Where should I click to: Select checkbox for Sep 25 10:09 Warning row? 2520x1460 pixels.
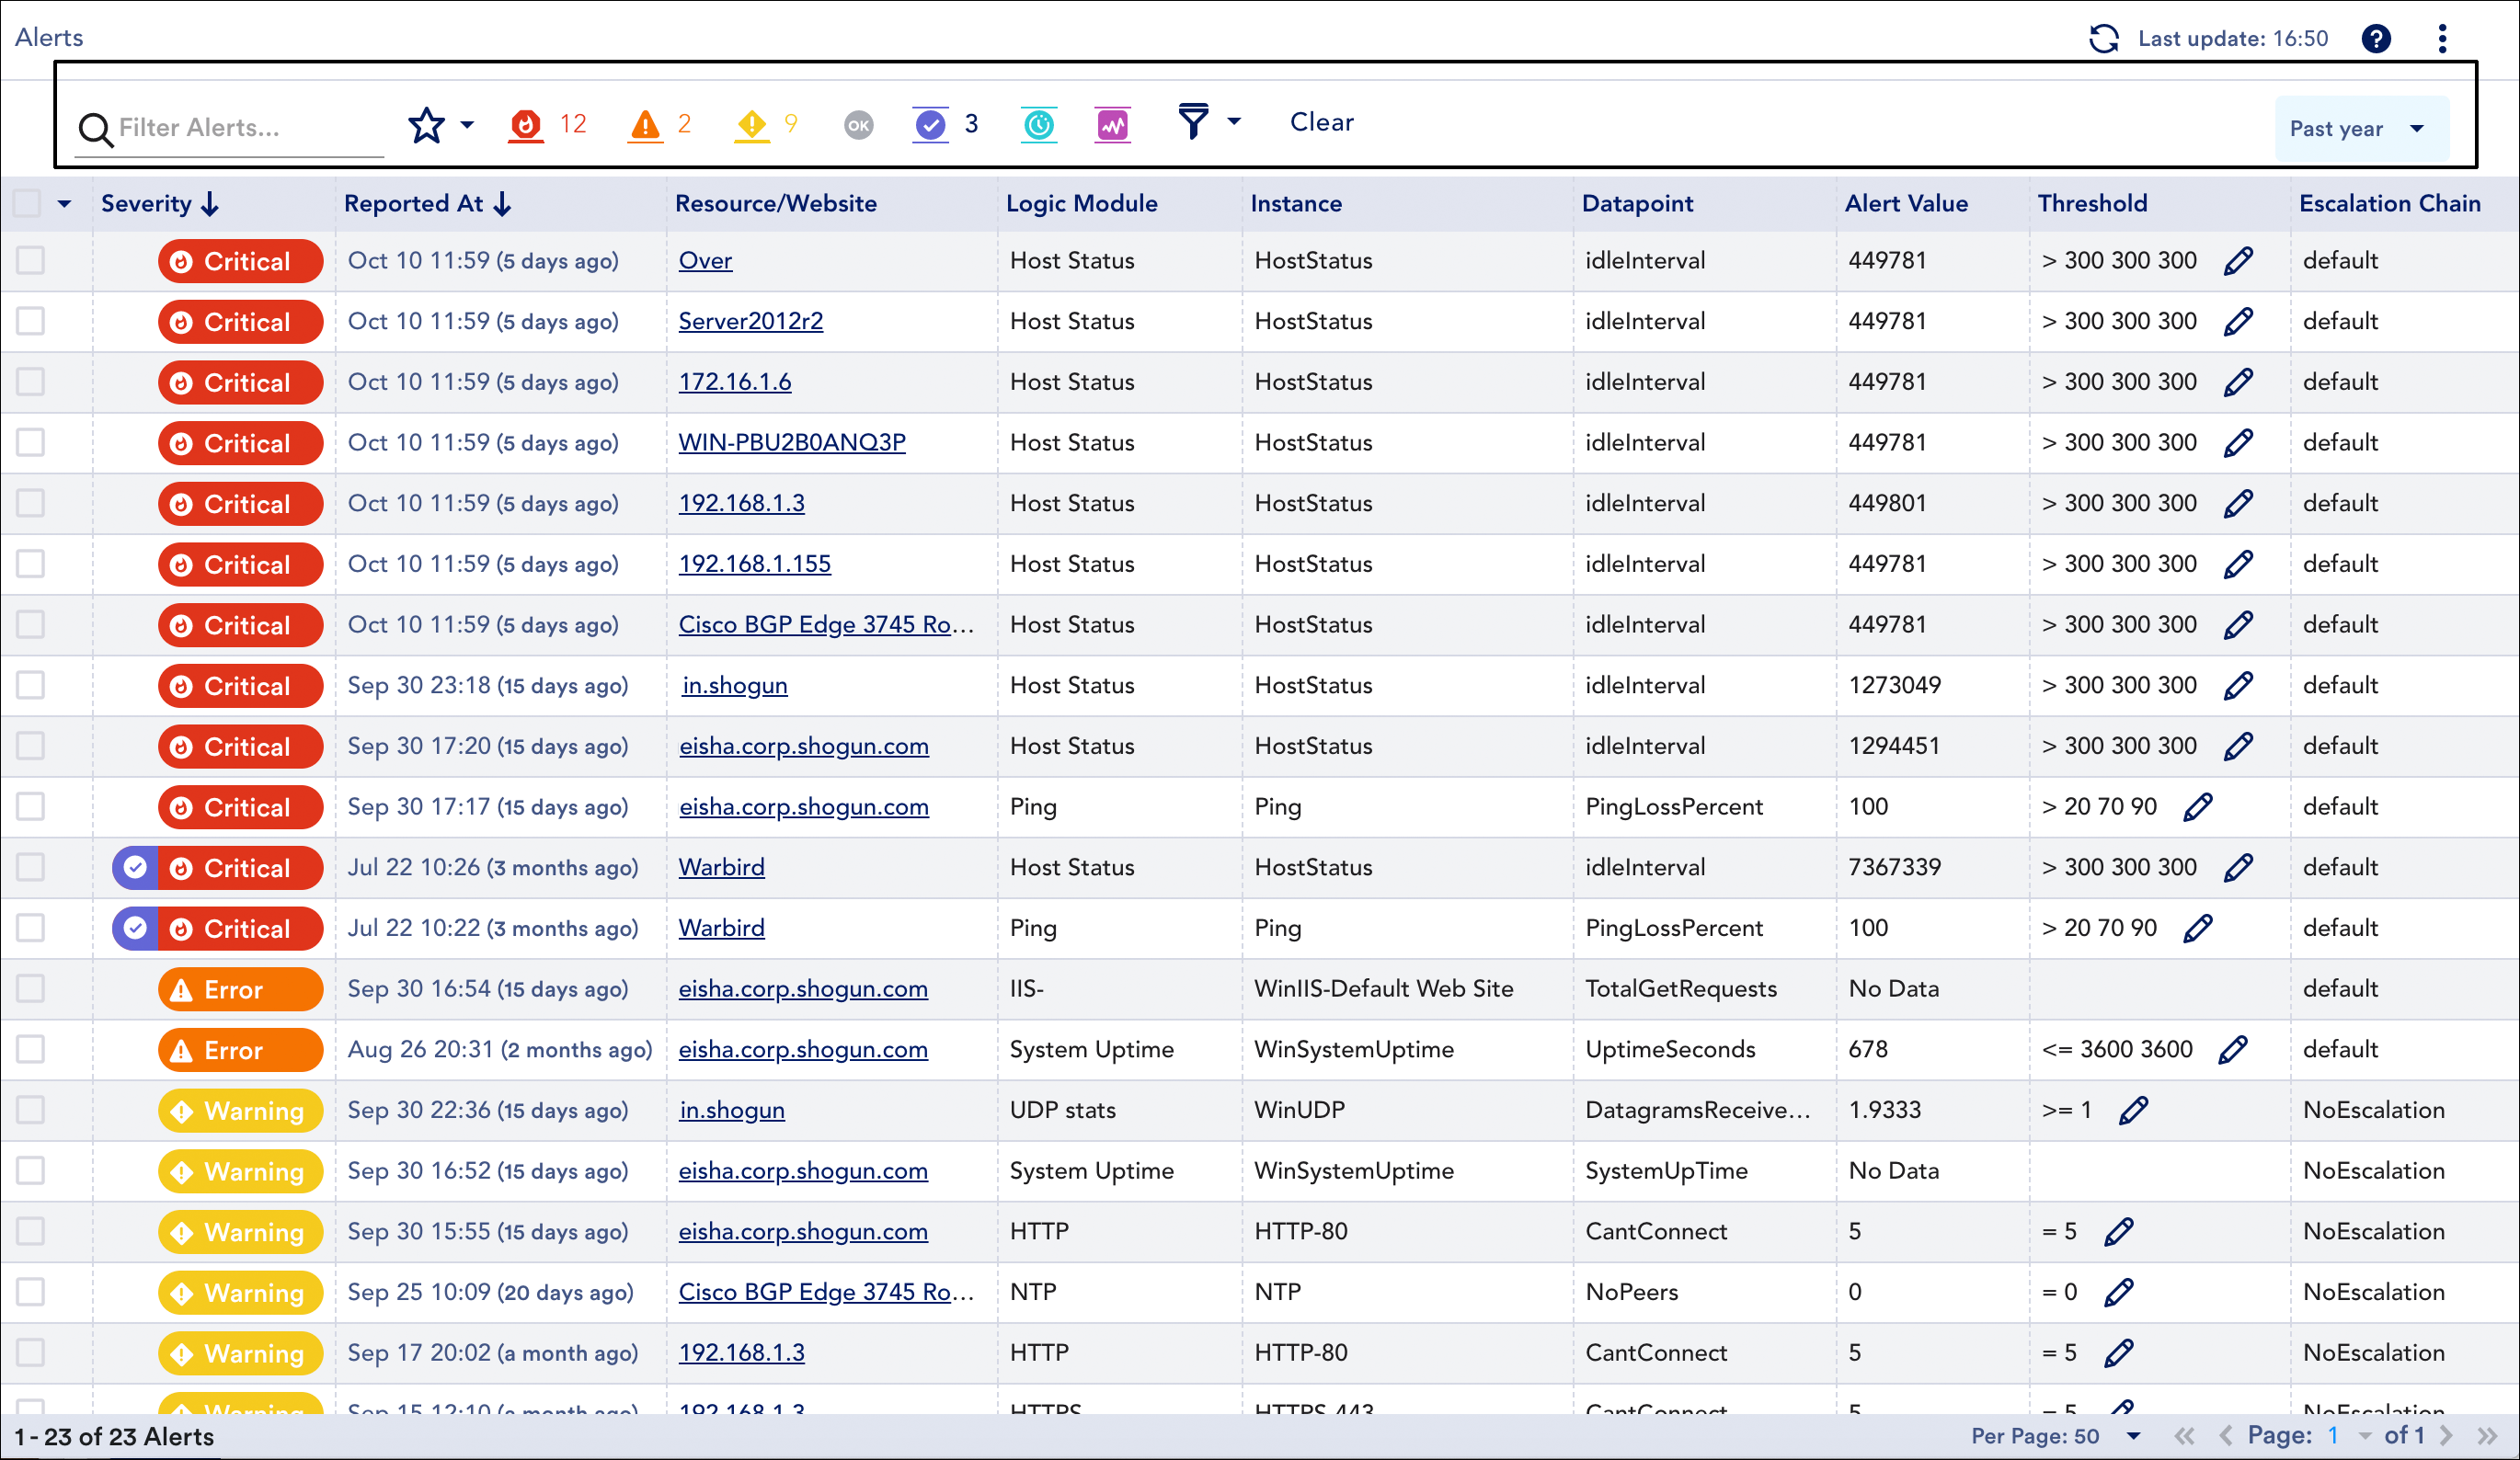pos(31,1292)
